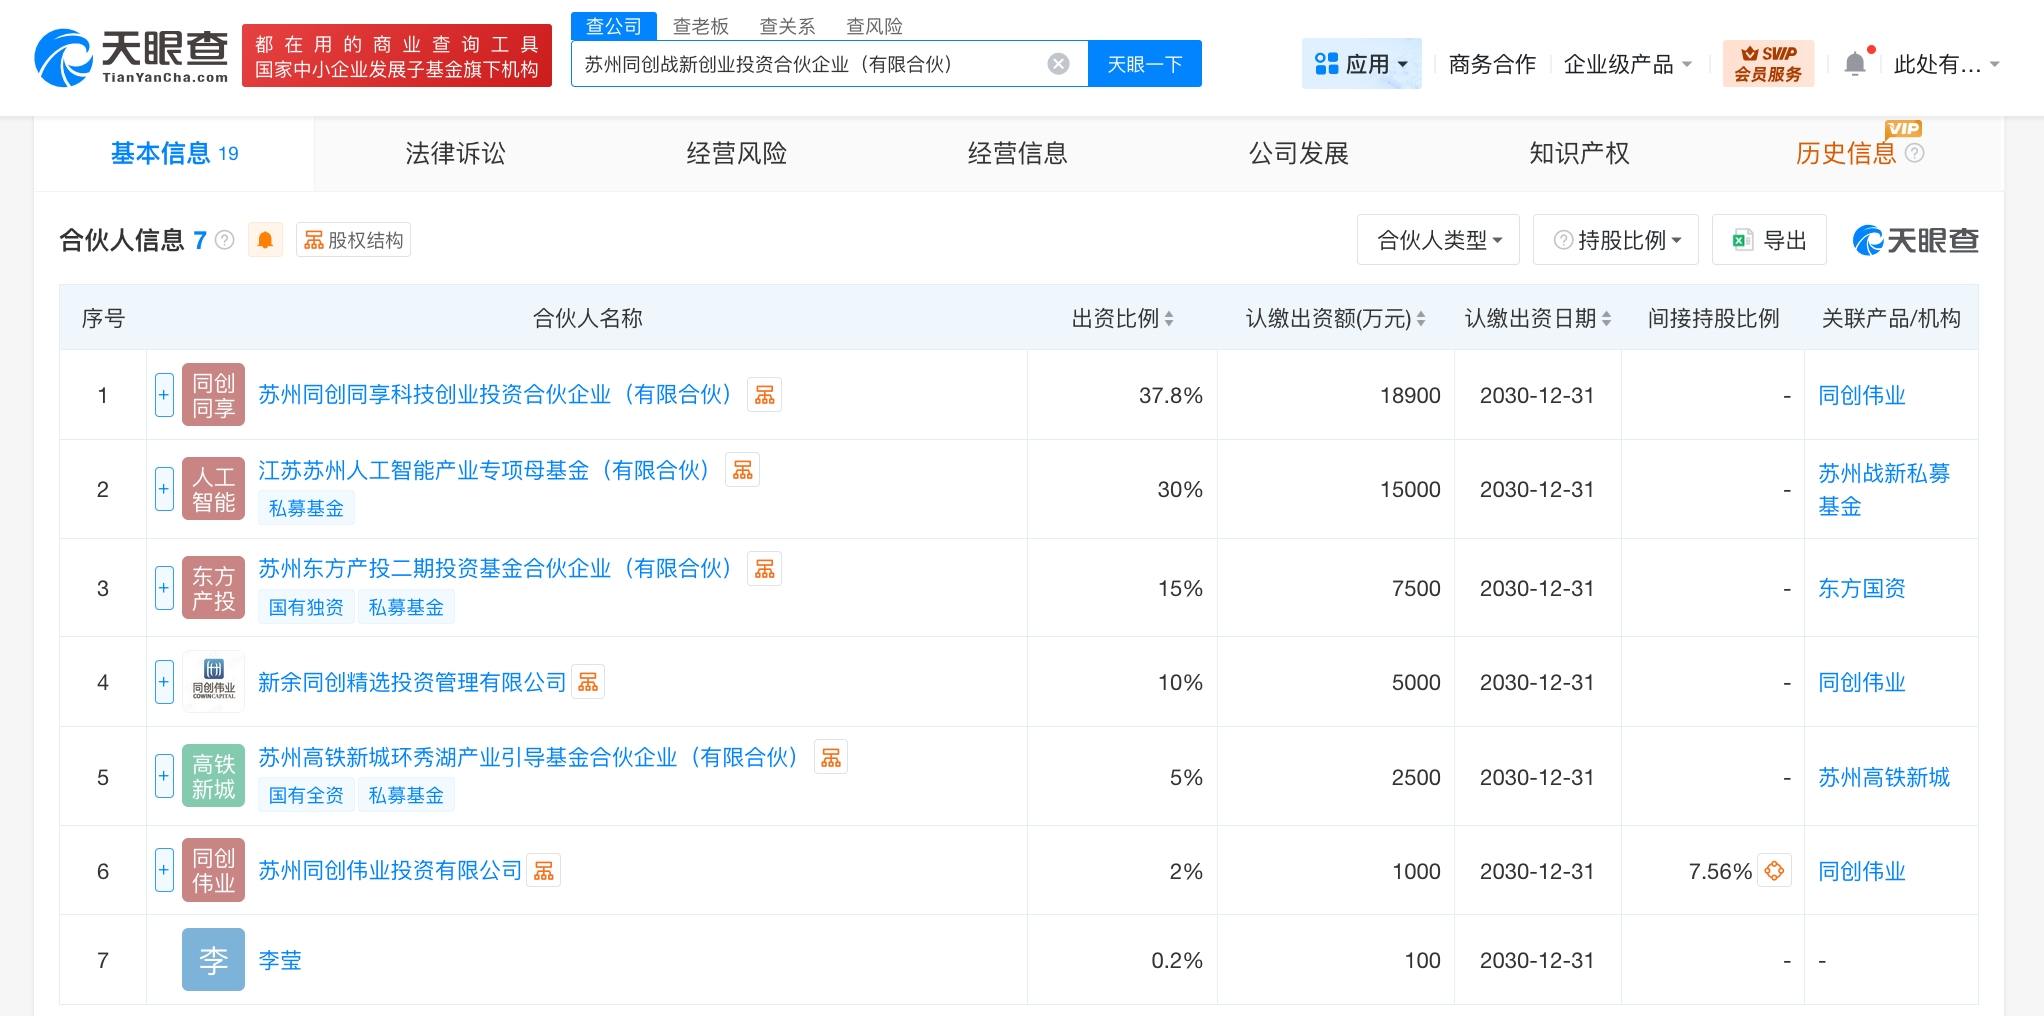Screen dimensions: 2044x1016
Task: Open partner link 李莹
Action: point(280,960)
